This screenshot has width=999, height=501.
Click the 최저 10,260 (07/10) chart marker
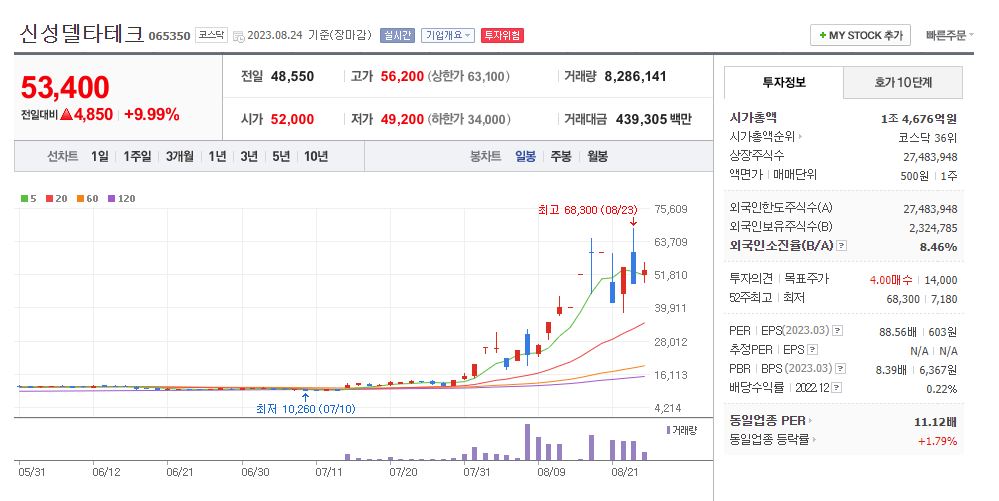[x=306, y=409]
